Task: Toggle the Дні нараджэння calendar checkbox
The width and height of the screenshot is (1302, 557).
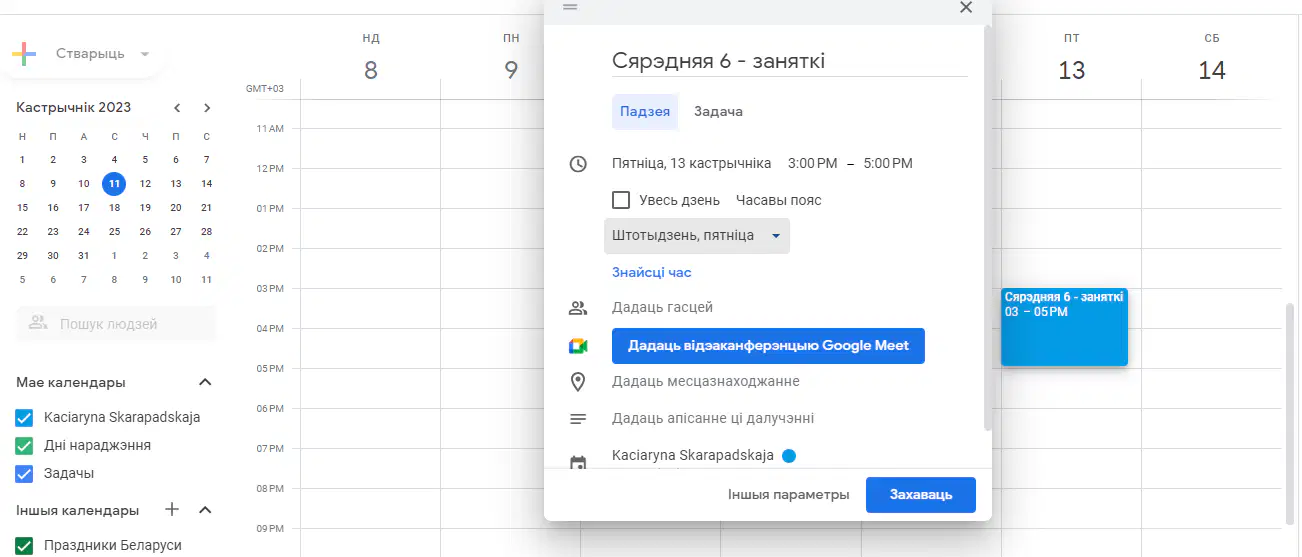Action: pos(25,445)
